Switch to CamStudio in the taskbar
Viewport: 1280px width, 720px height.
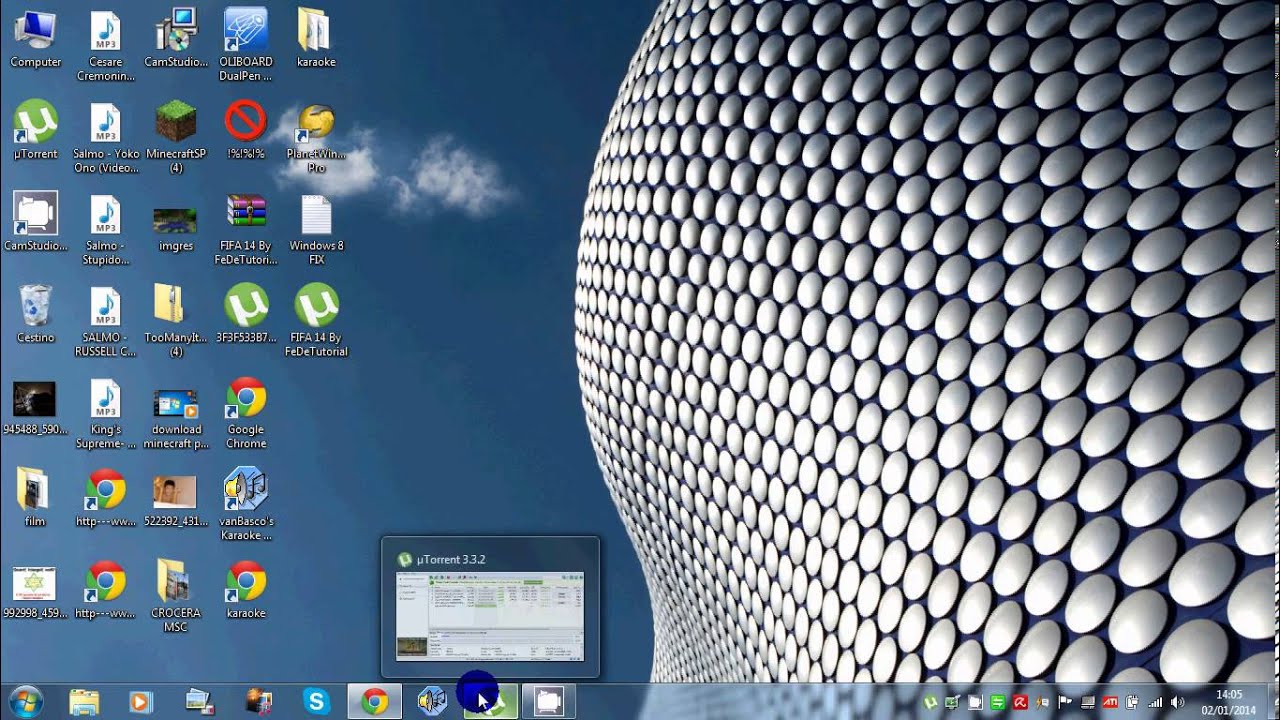548,702
